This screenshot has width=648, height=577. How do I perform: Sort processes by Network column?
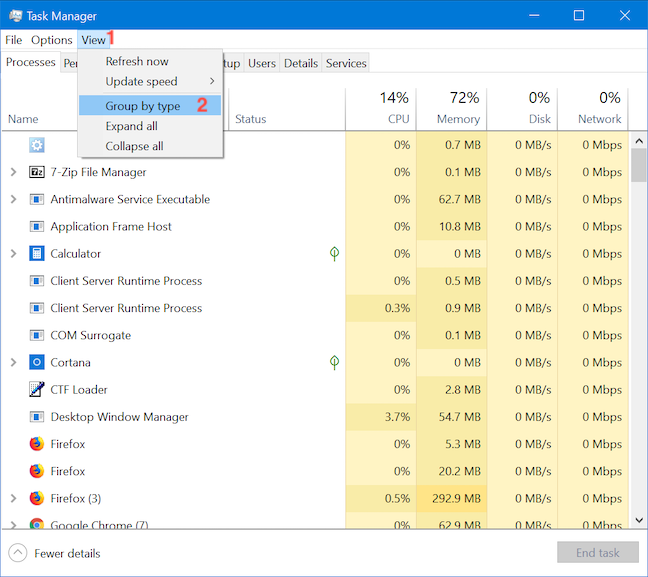[x=593, y=109]
